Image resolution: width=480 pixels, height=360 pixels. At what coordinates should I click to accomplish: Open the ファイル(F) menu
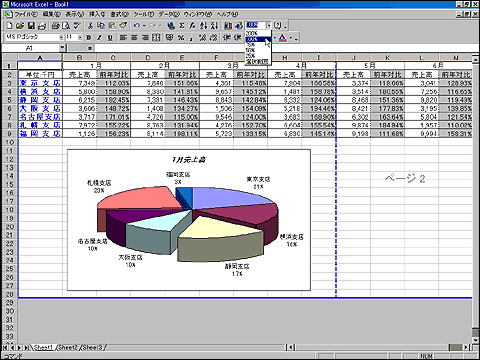26,14
